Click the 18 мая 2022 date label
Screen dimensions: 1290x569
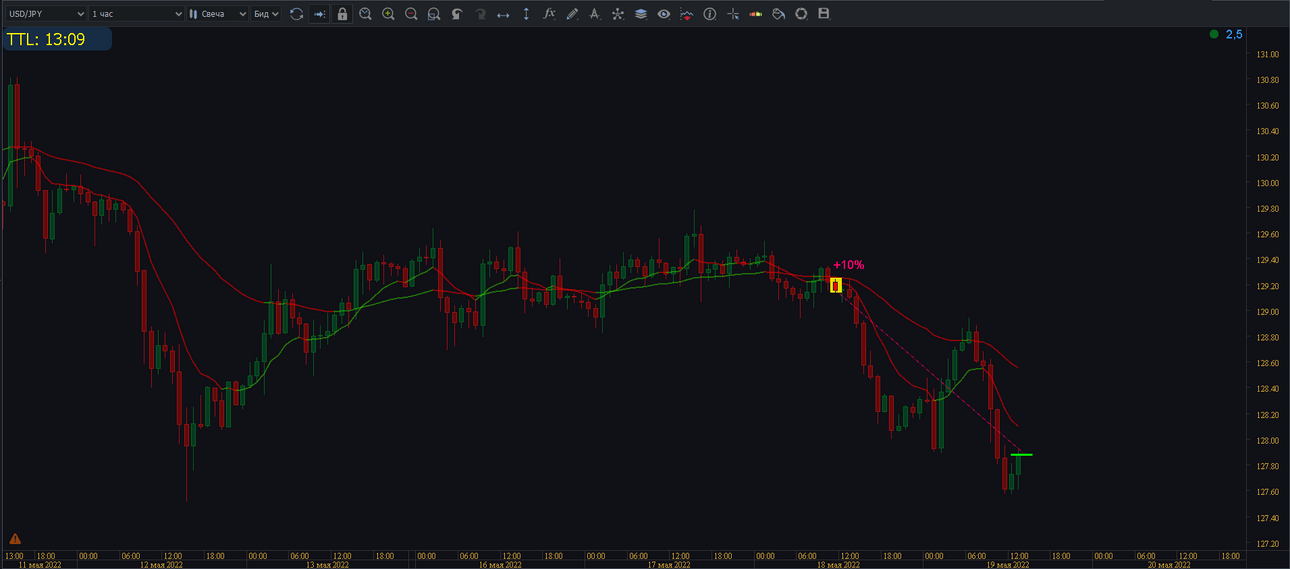pyautogui.click(x=838, y=564)
